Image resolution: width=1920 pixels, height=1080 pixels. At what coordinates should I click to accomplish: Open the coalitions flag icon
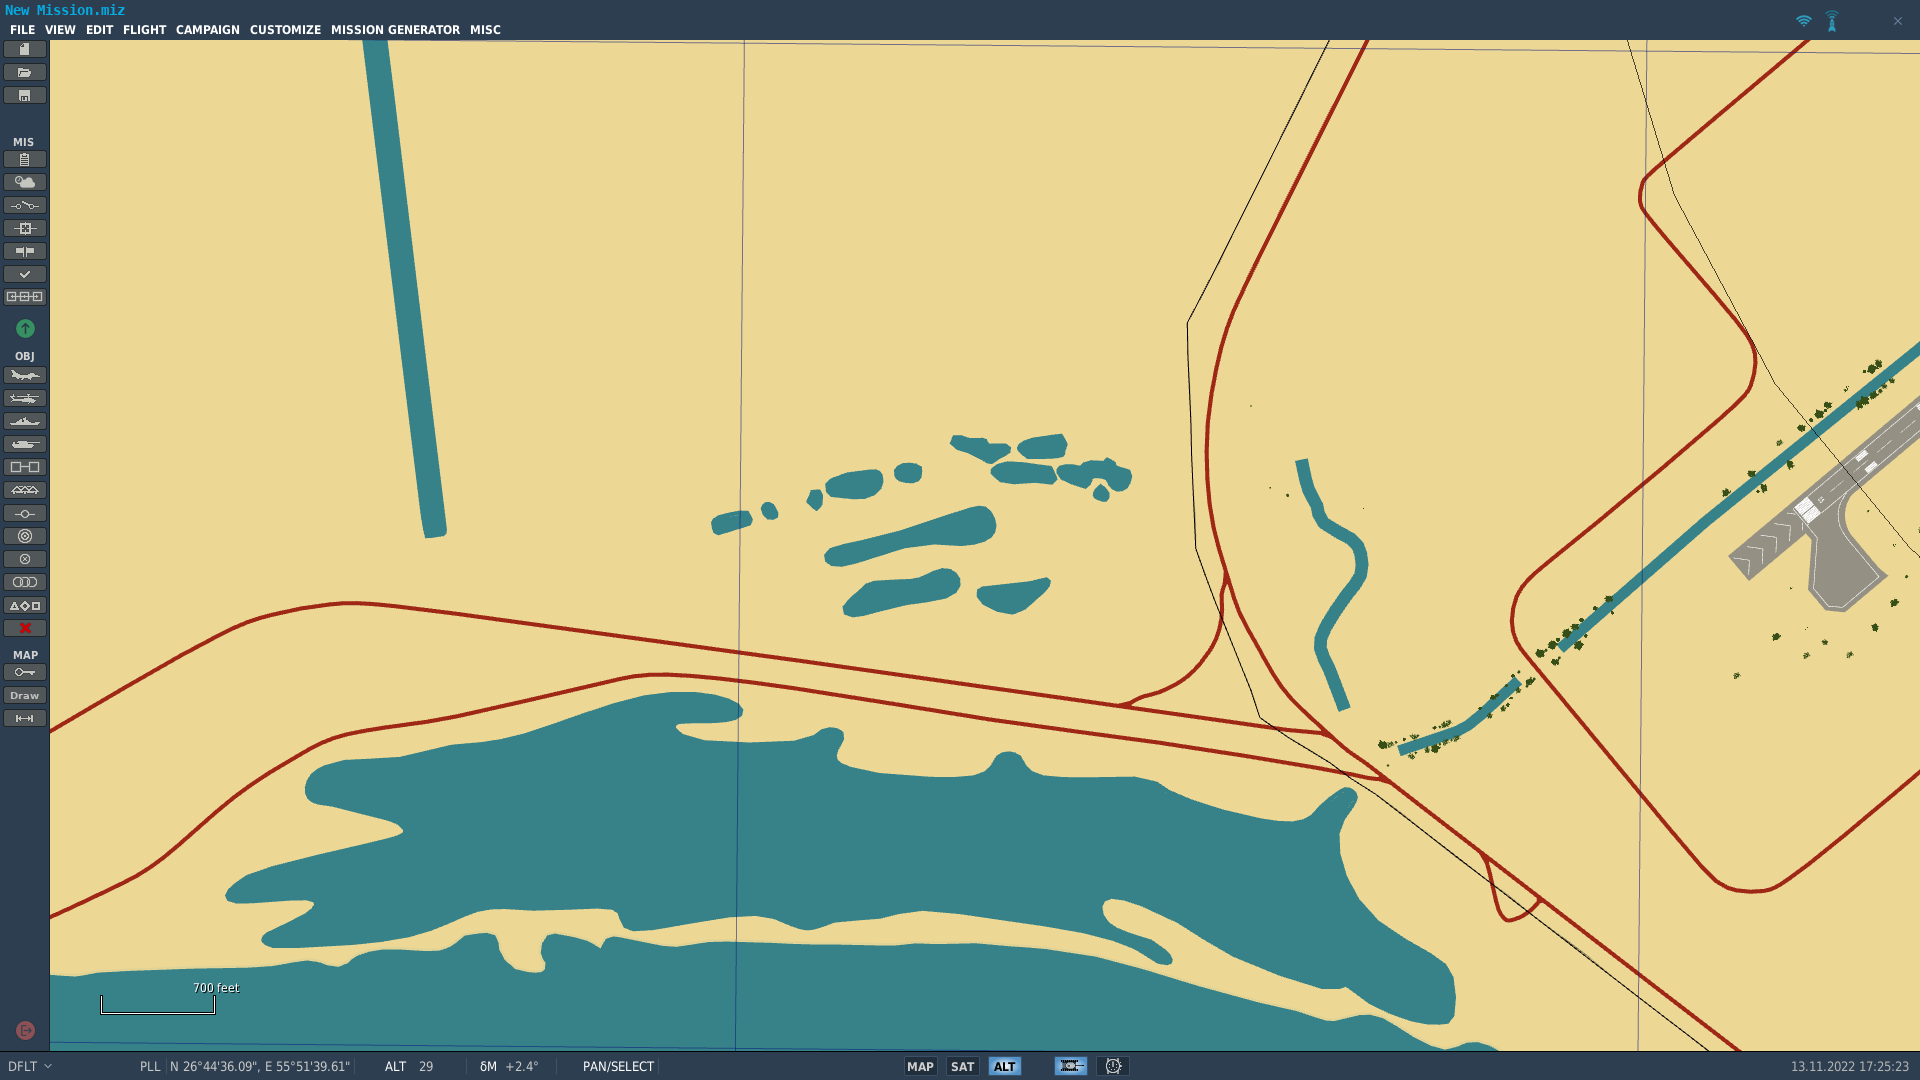point(25,251)
